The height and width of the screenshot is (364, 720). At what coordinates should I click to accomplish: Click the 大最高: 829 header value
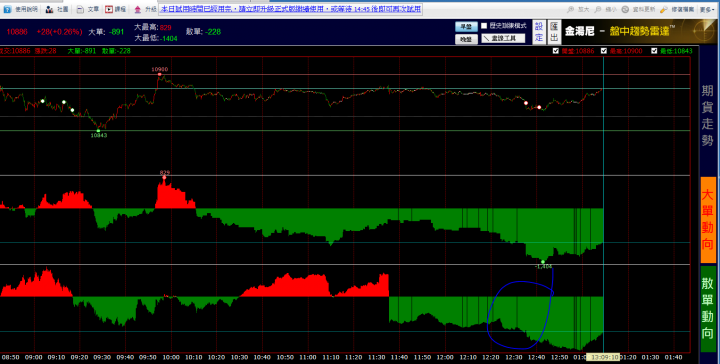pos(153,28)
